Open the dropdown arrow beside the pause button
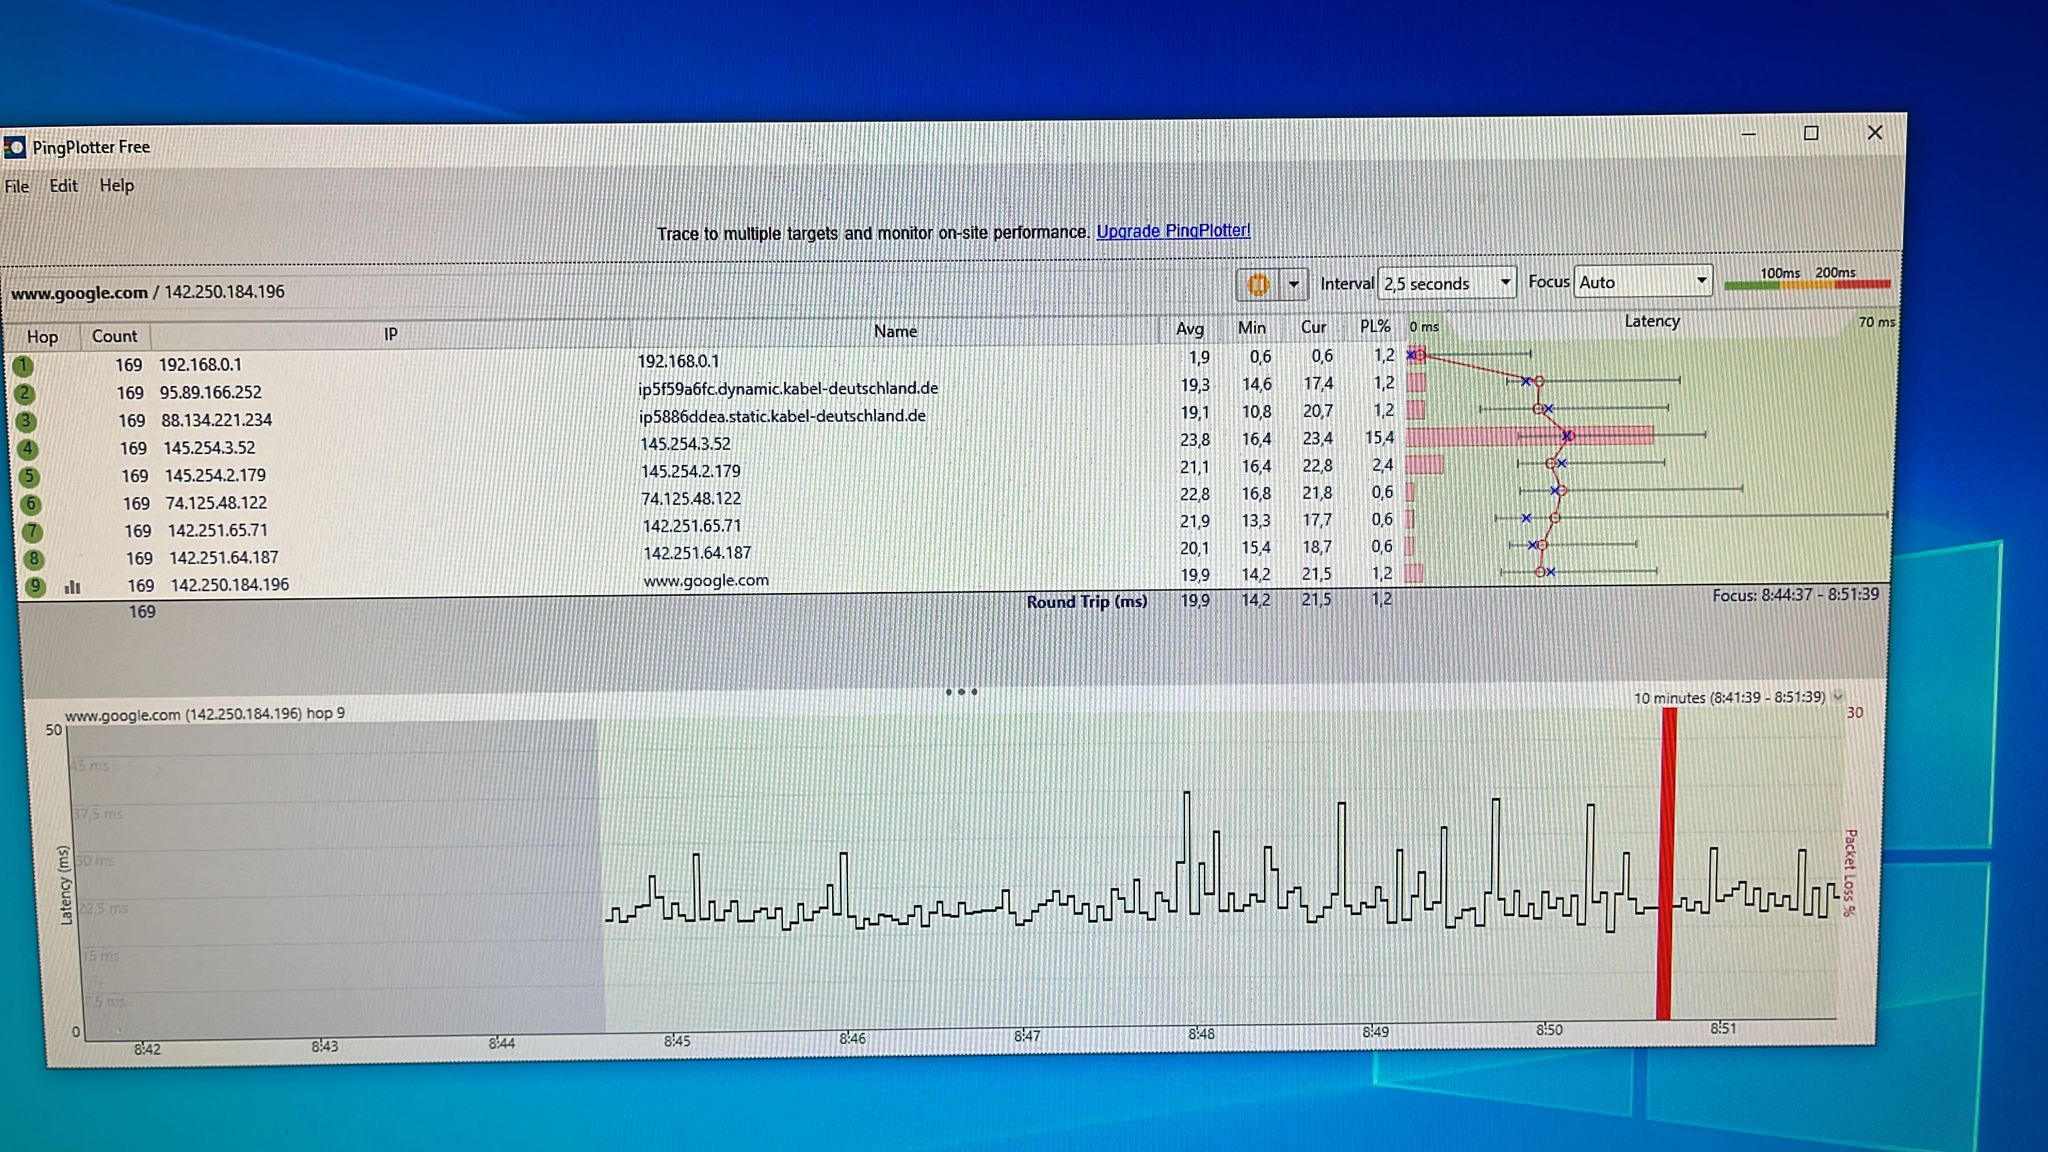Viewport: 2048px width, 1152px height. coord(1293,285)
